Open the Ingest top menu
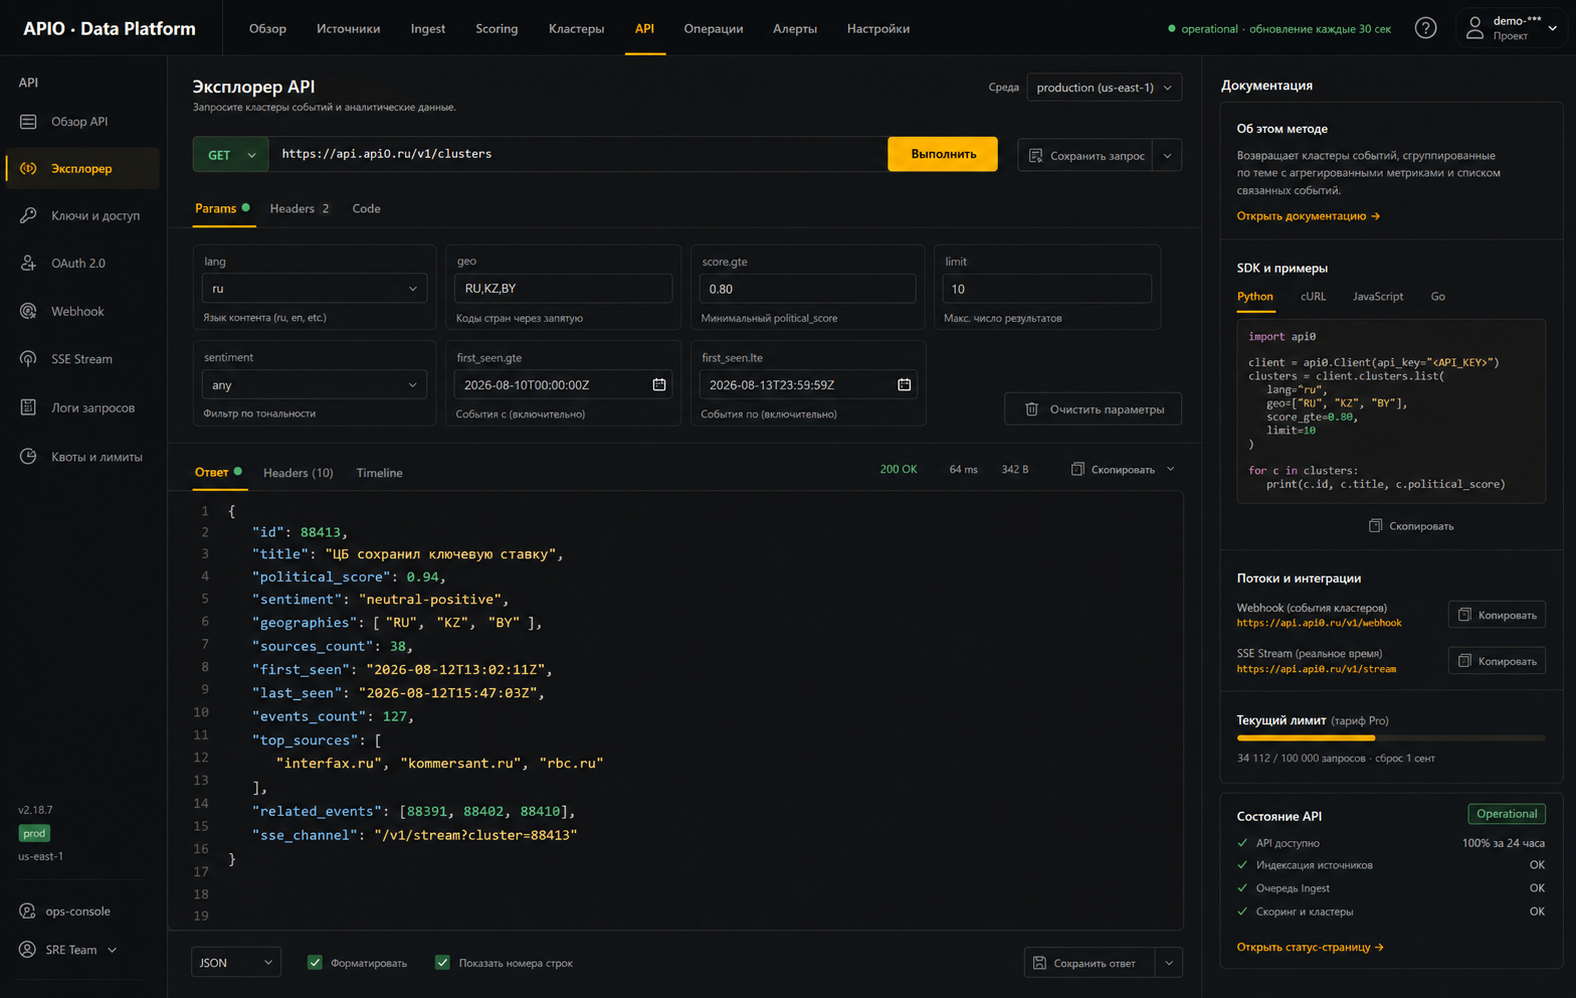 [428, 29]
